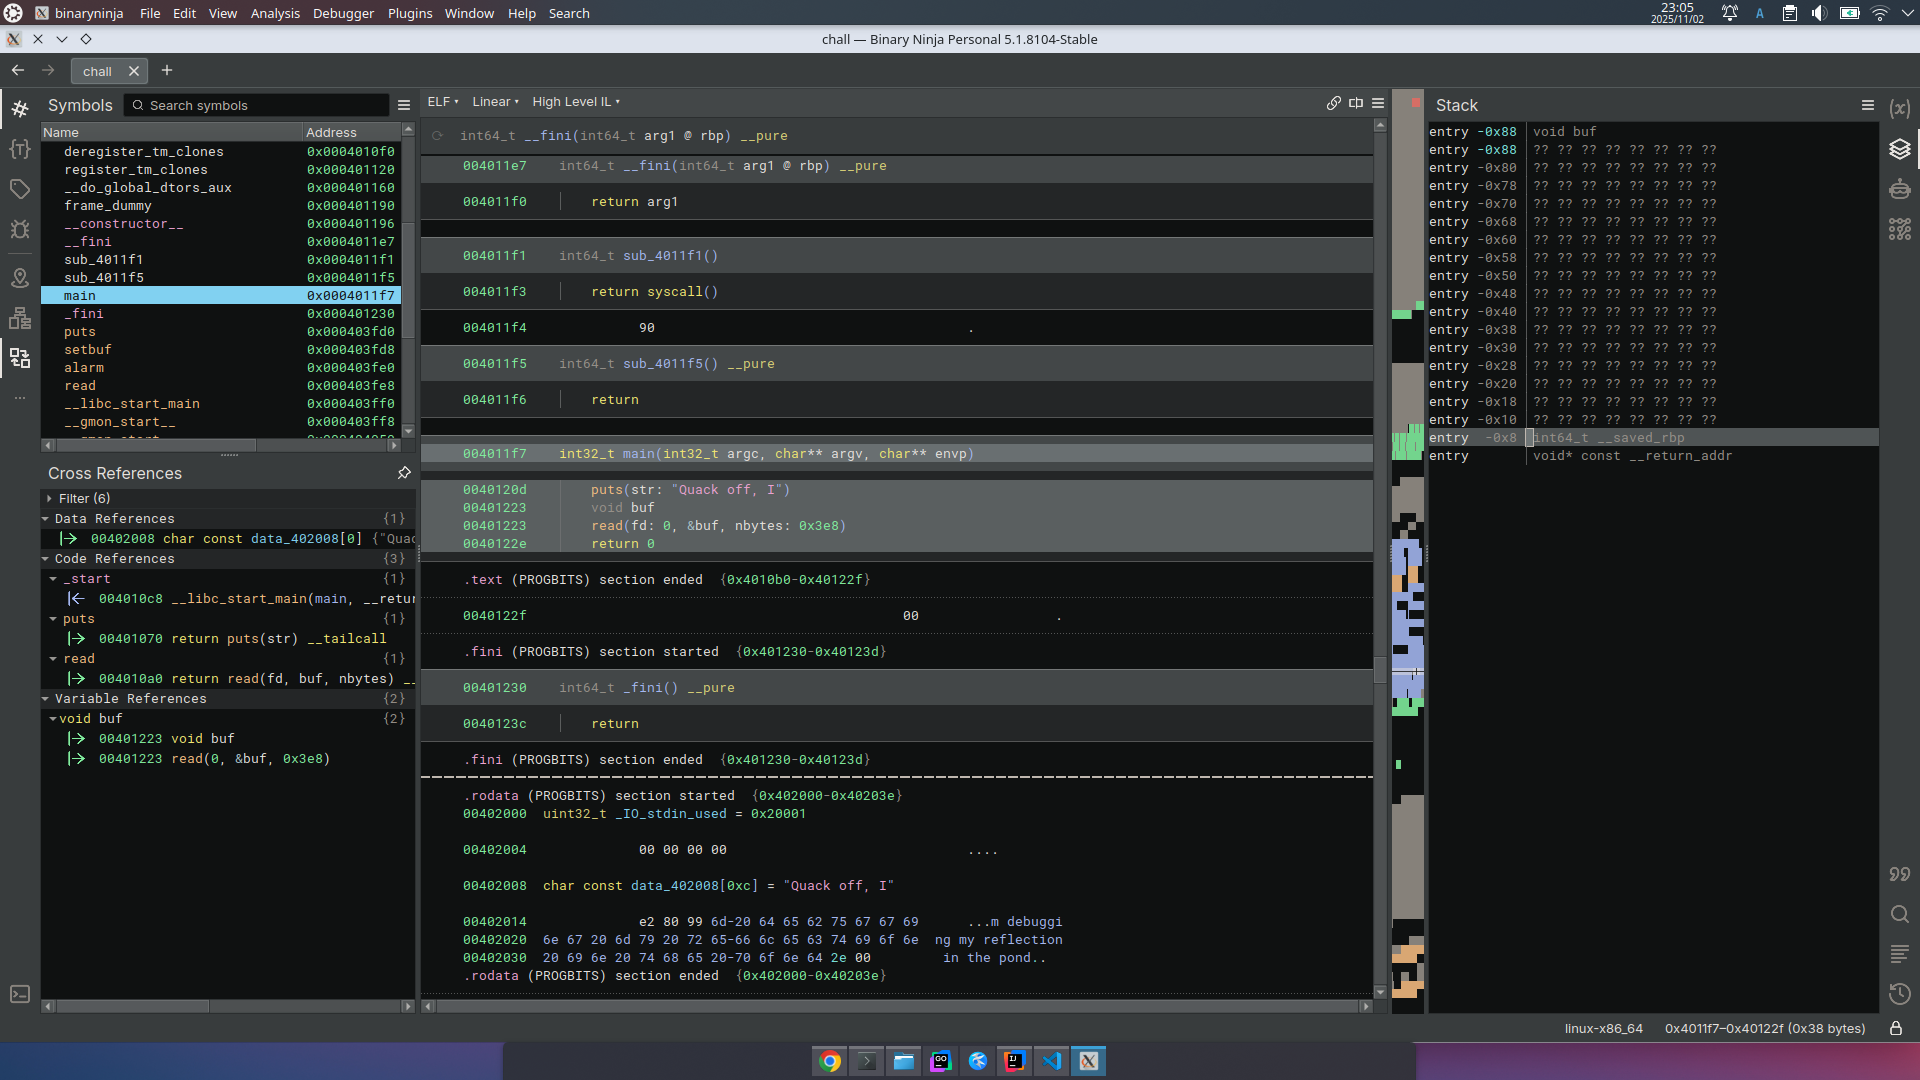1920x1080 pixels.
Task: Open the Stack panel layers icon on the right
Action: coord(1901,149)
